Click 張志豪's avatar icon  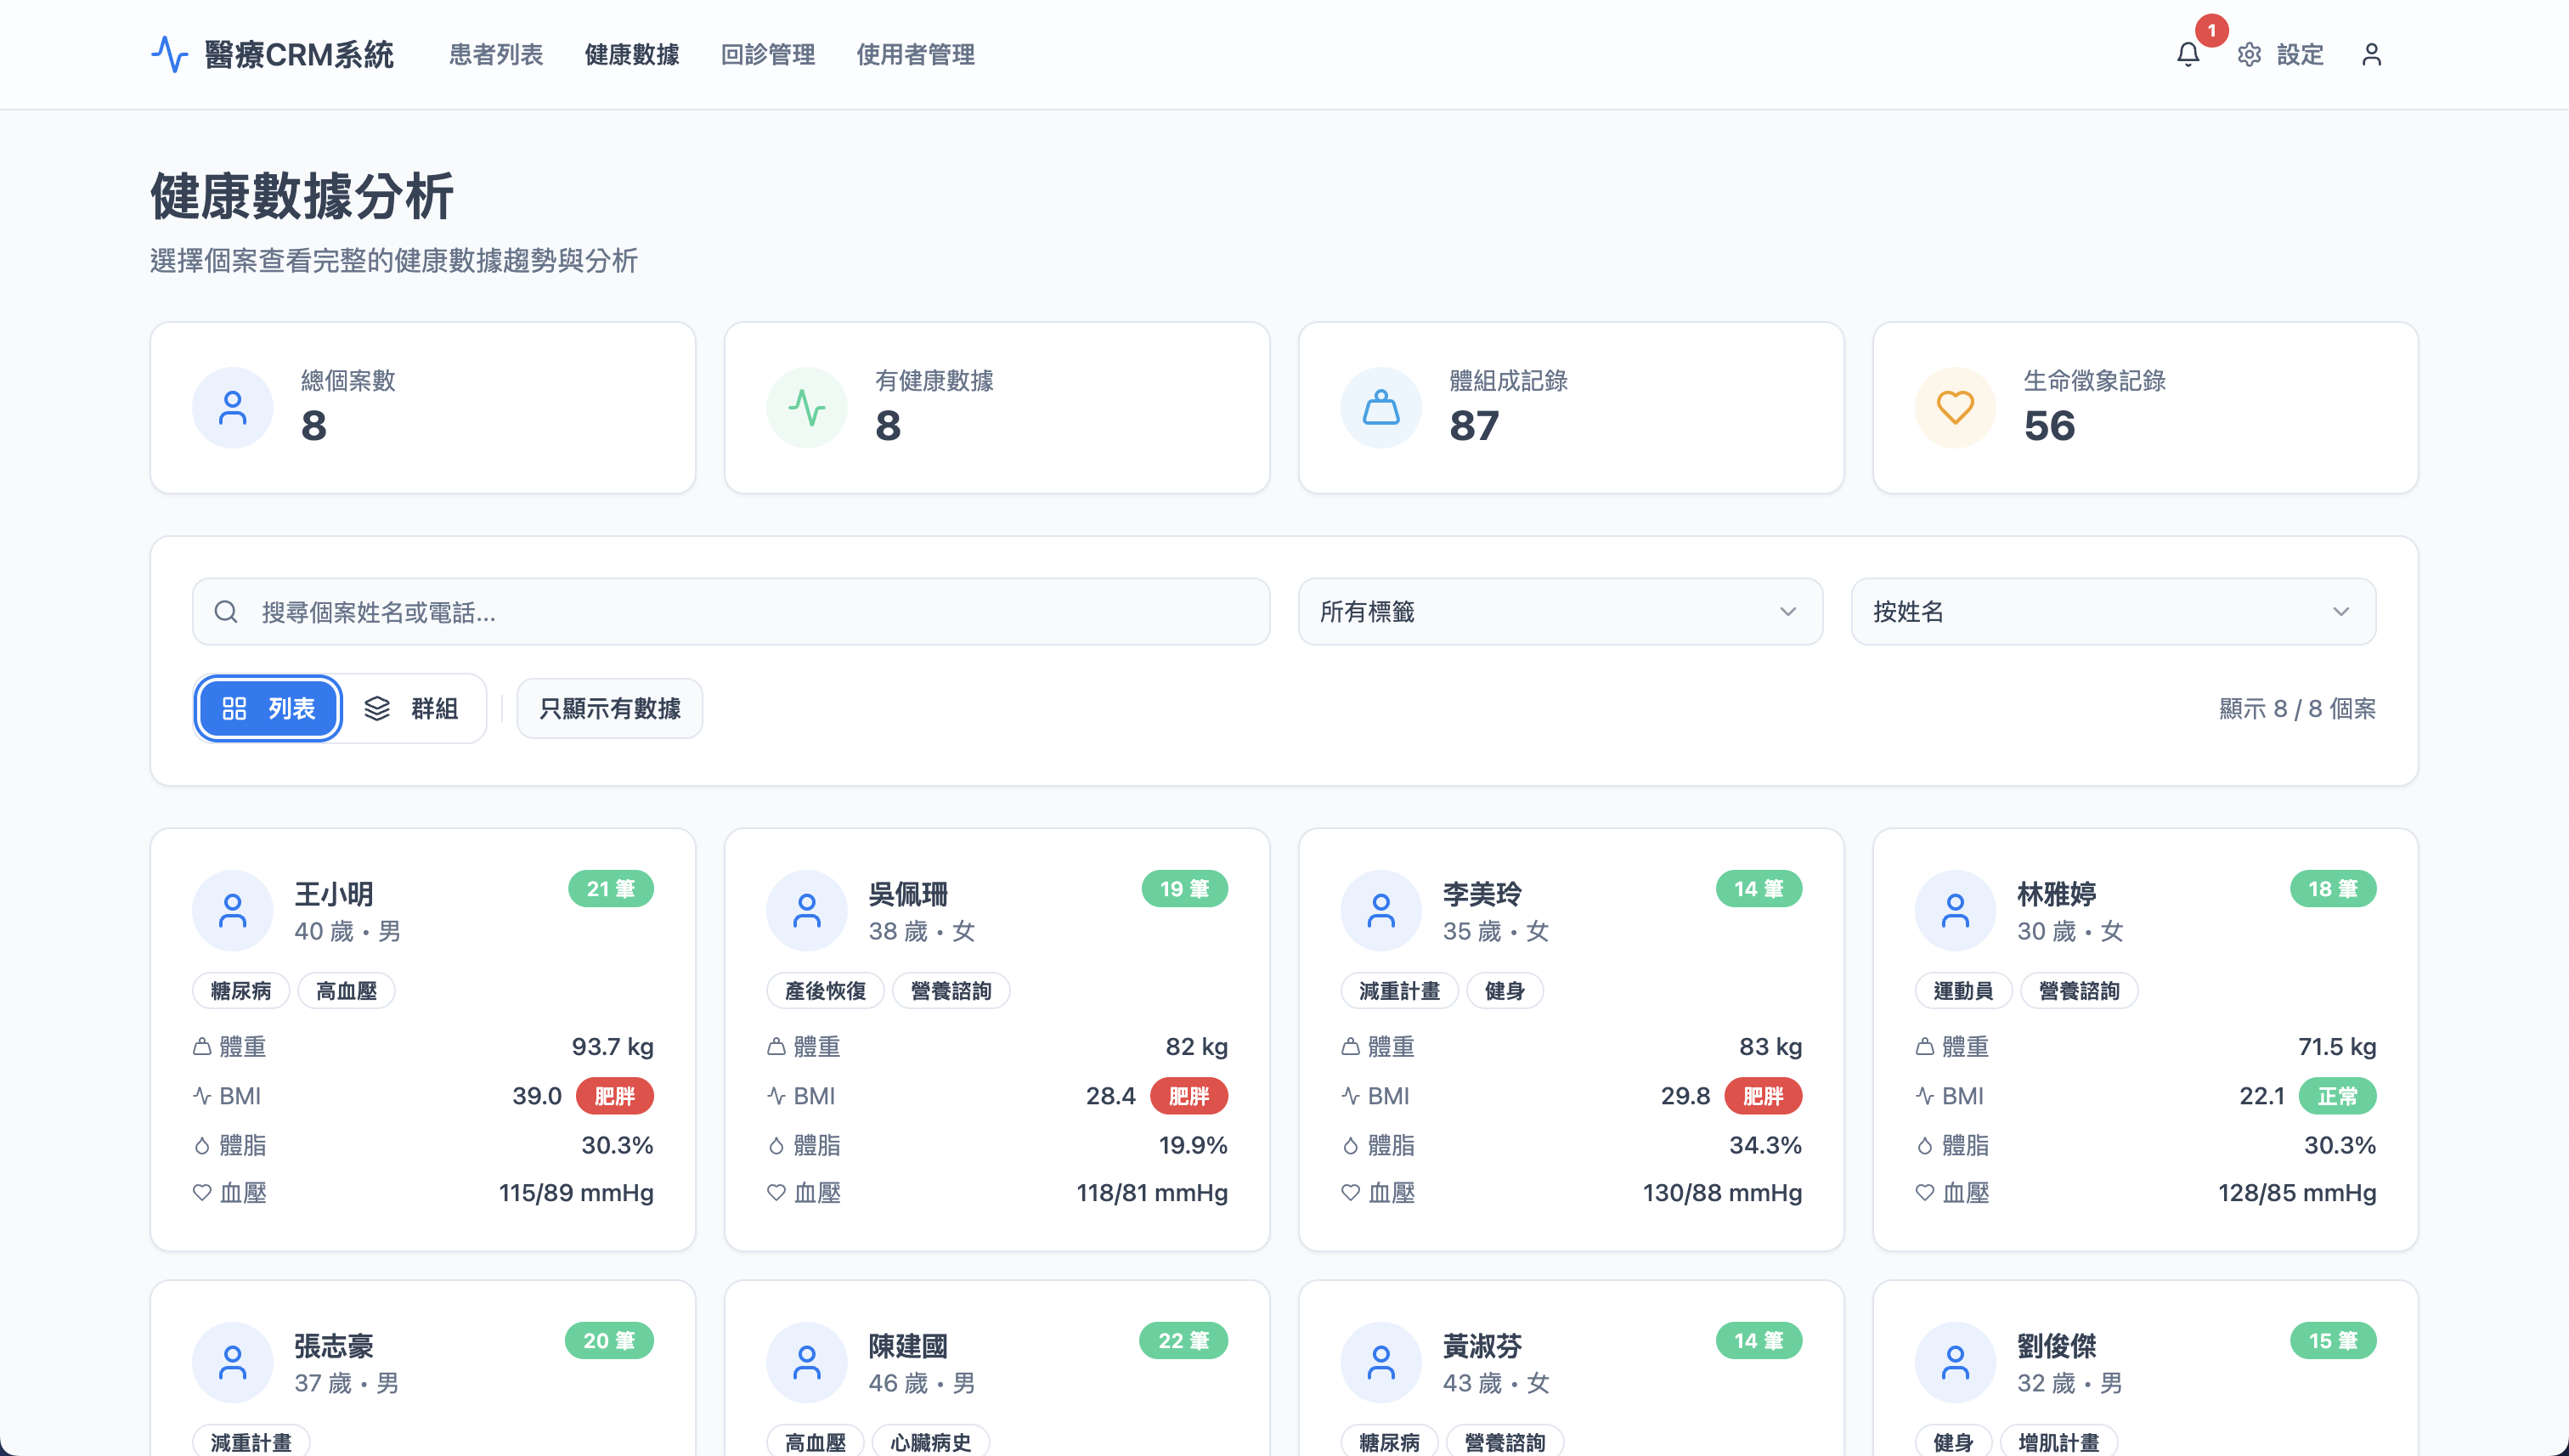(232, 1362)
